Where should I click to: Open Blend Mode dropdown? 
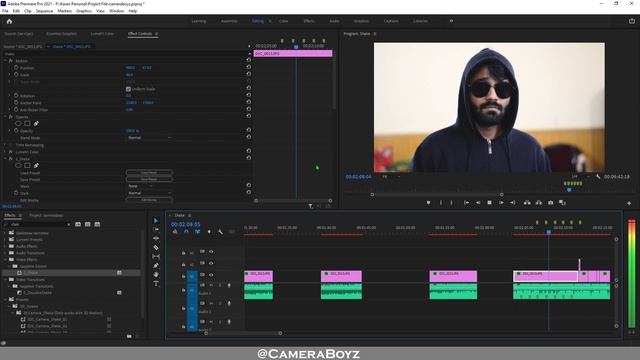pos(149,138)
